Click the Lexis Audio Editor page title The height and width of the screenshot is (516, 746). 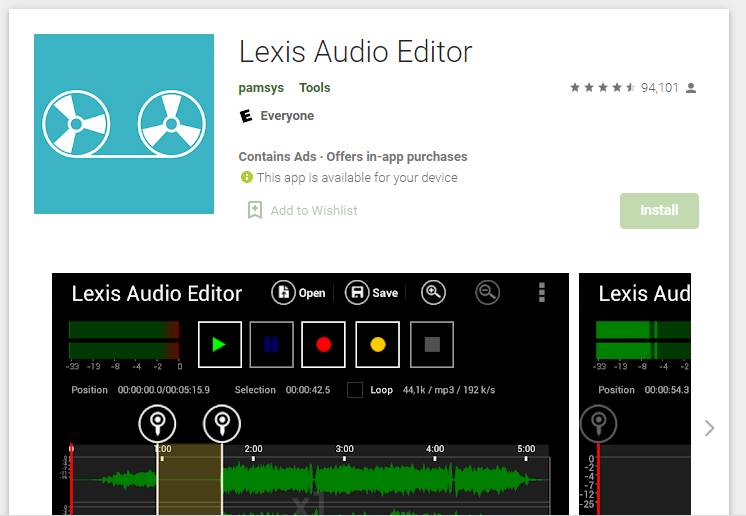pyautogui.click(x=355, y=51)
